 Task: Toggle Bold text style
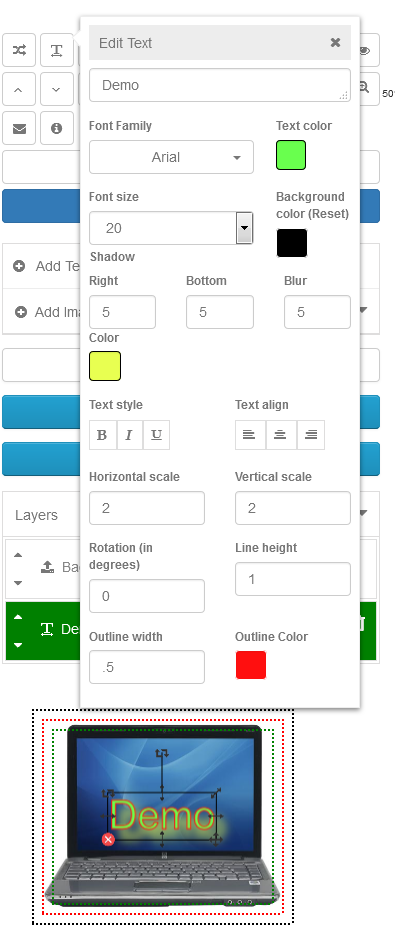(102, 435)
